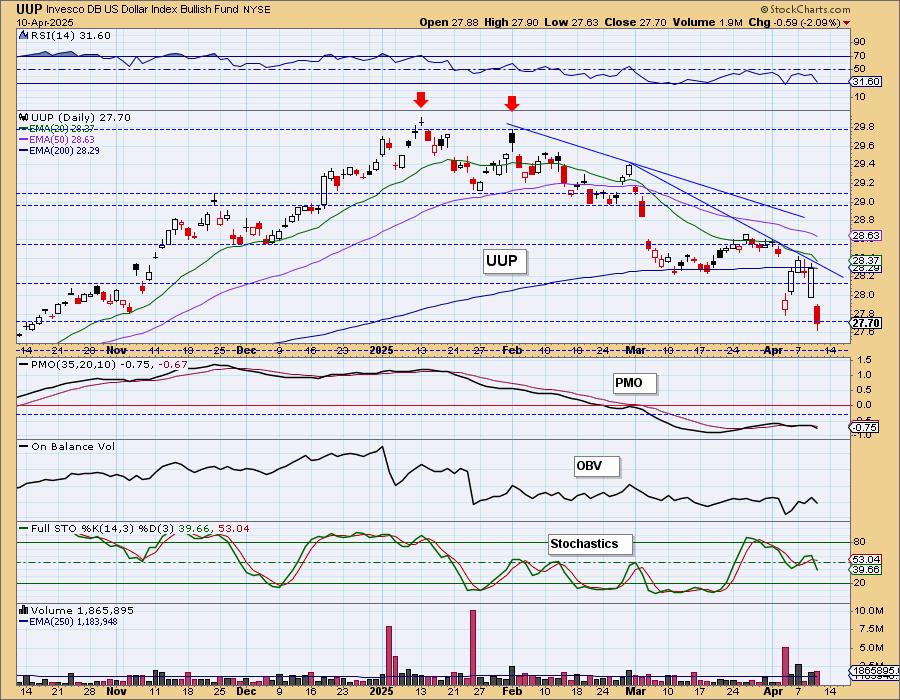This screenshot has height=700, width=900.
Task: Click the 1865895 volume value tag on the axis
Action: (874, 670)
